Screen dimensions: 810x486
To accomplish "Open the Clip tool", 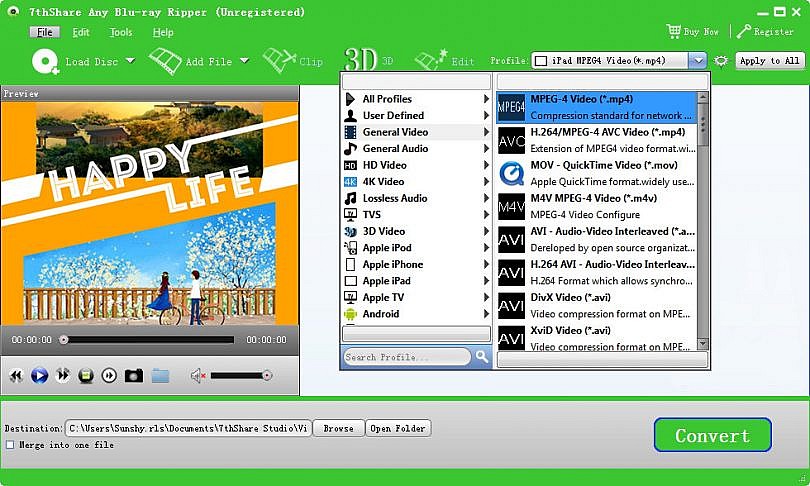I will coord(293,61).
